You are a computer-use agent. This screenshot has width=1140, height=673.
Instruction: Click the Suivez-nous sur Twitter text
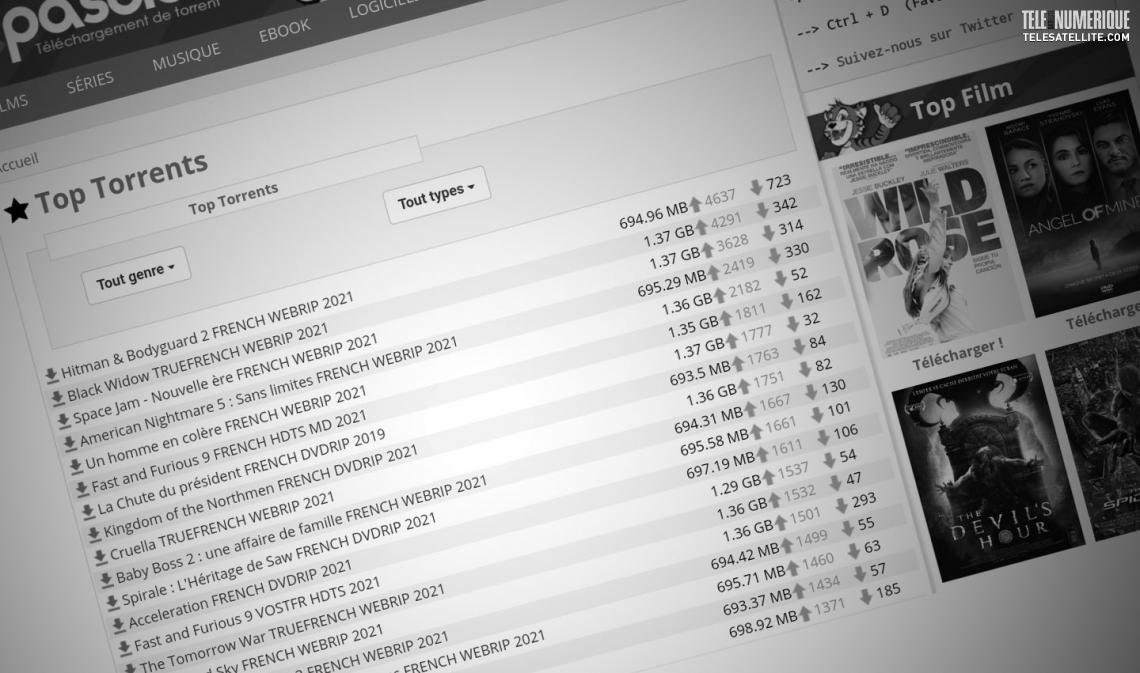click(925, 41)
